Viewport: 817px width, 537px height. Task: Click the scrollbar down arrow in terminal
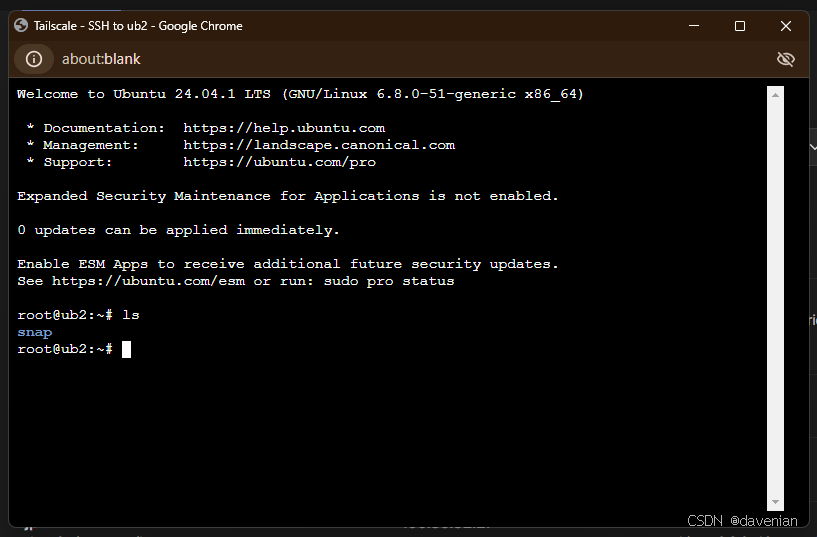click(775, 502)
